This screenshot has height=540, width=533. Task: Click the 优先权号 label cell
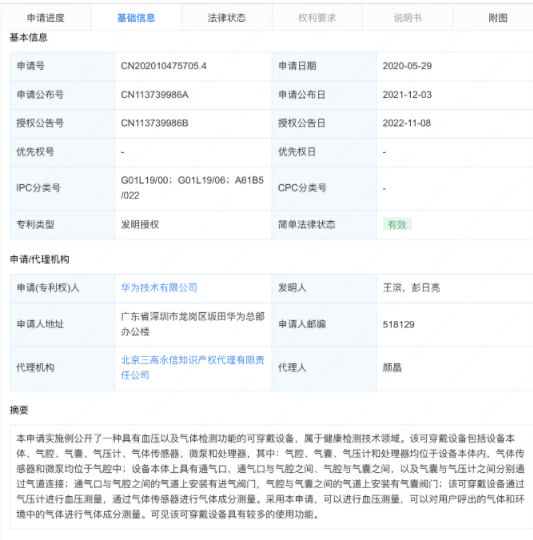[x=62, y=152]
